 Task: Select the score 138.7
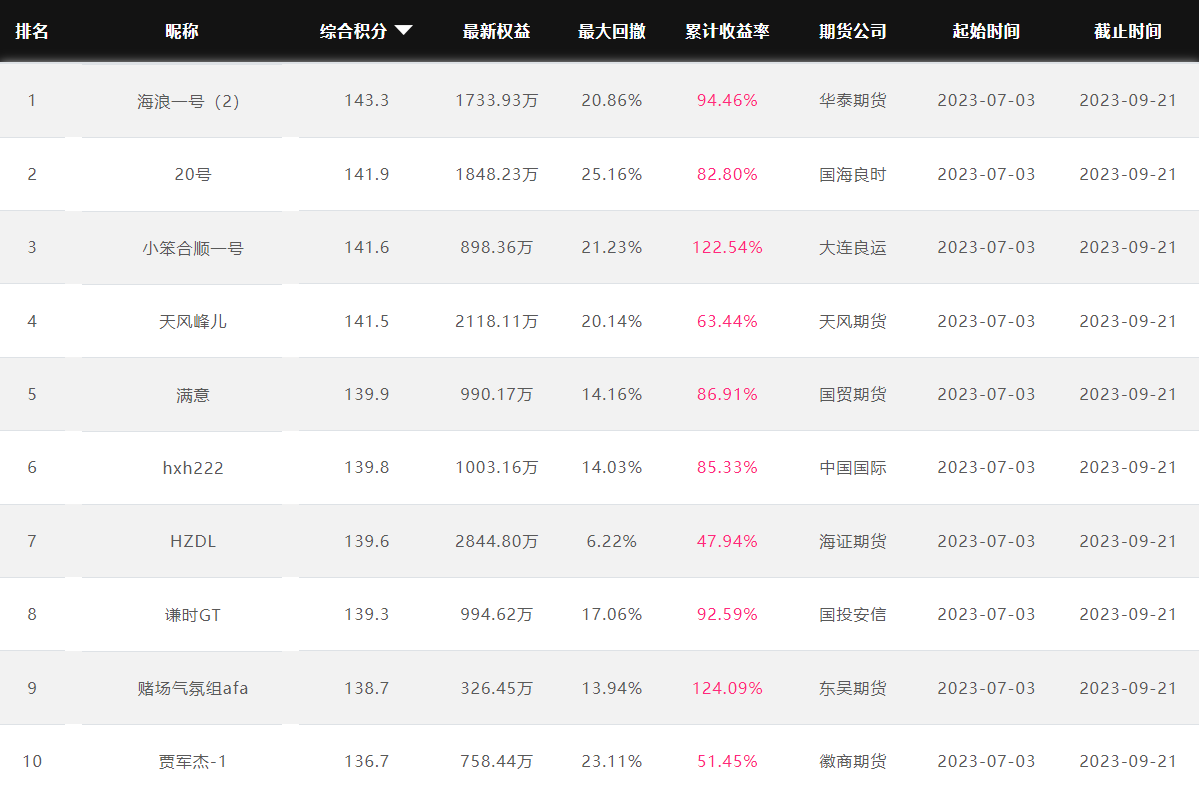click(366, 688)
